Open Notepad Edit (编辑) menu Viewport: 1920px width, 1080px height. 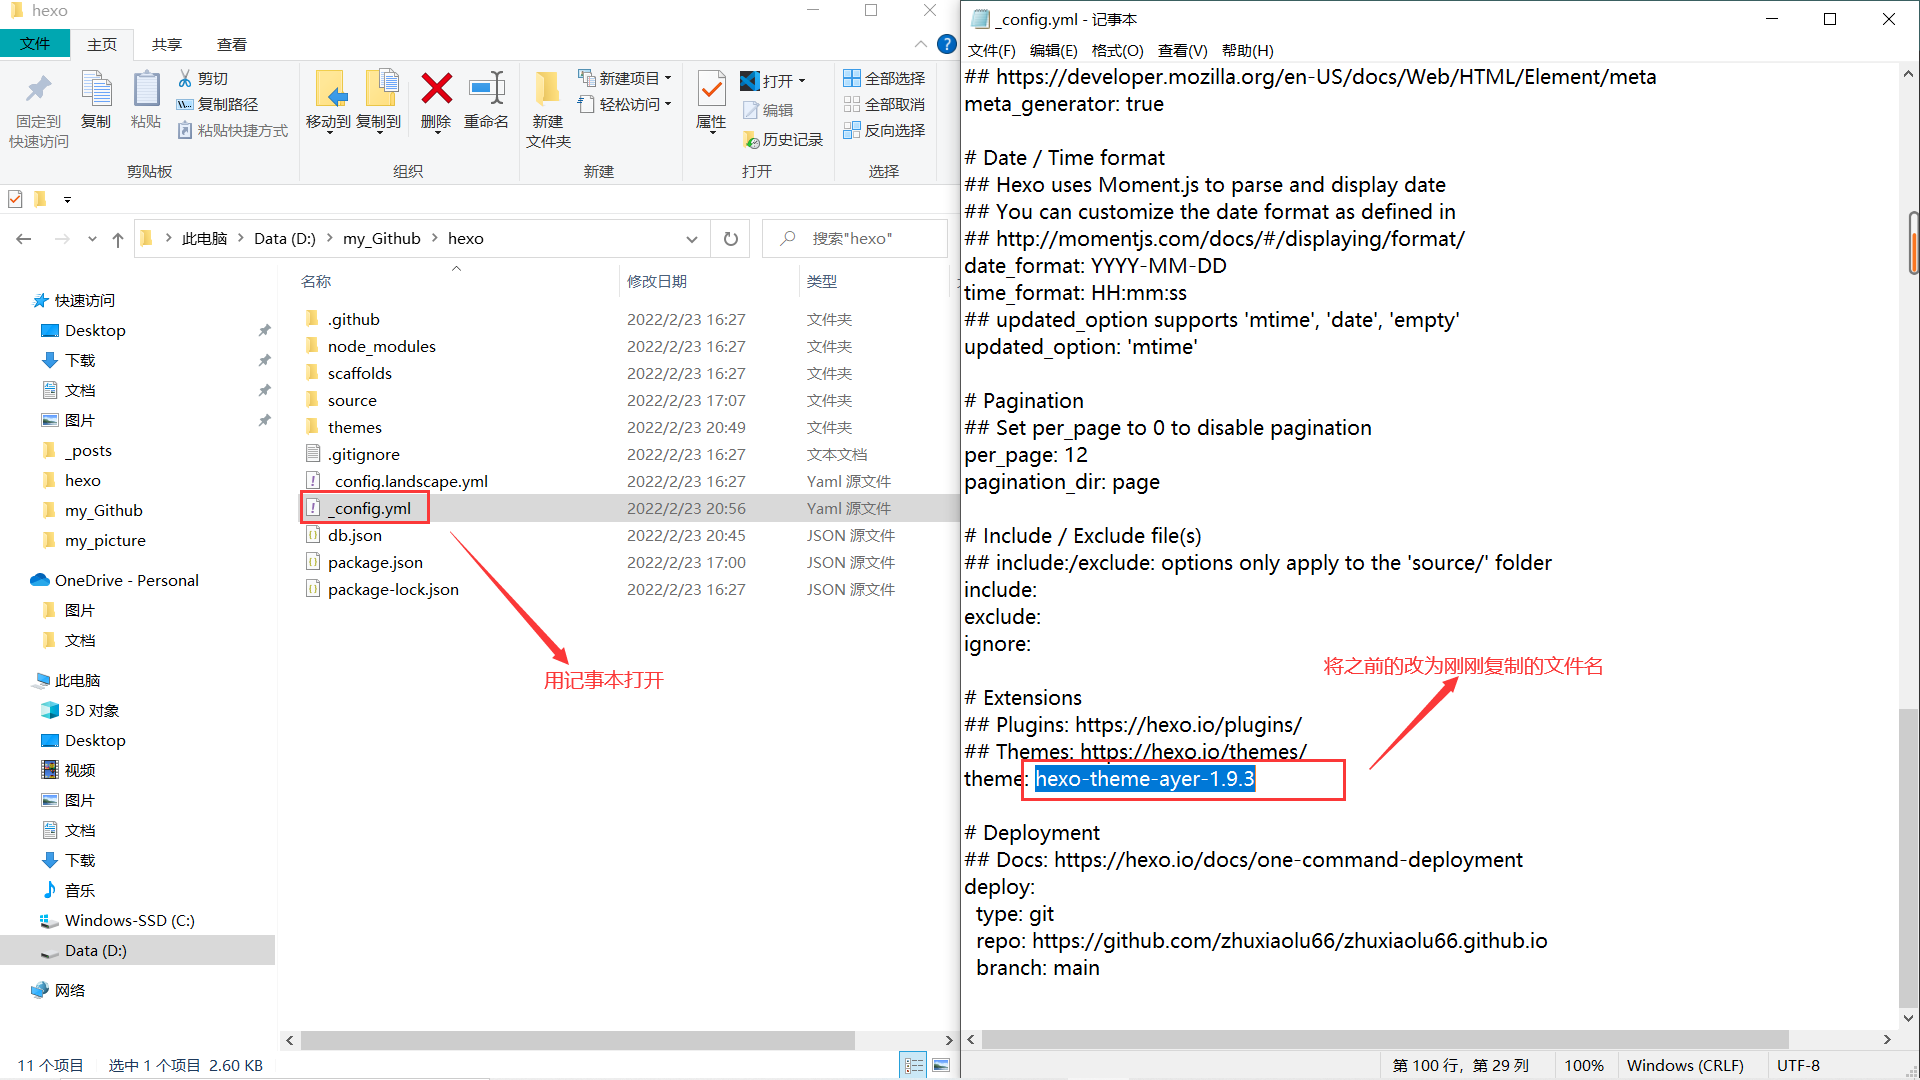(1053, 50)
